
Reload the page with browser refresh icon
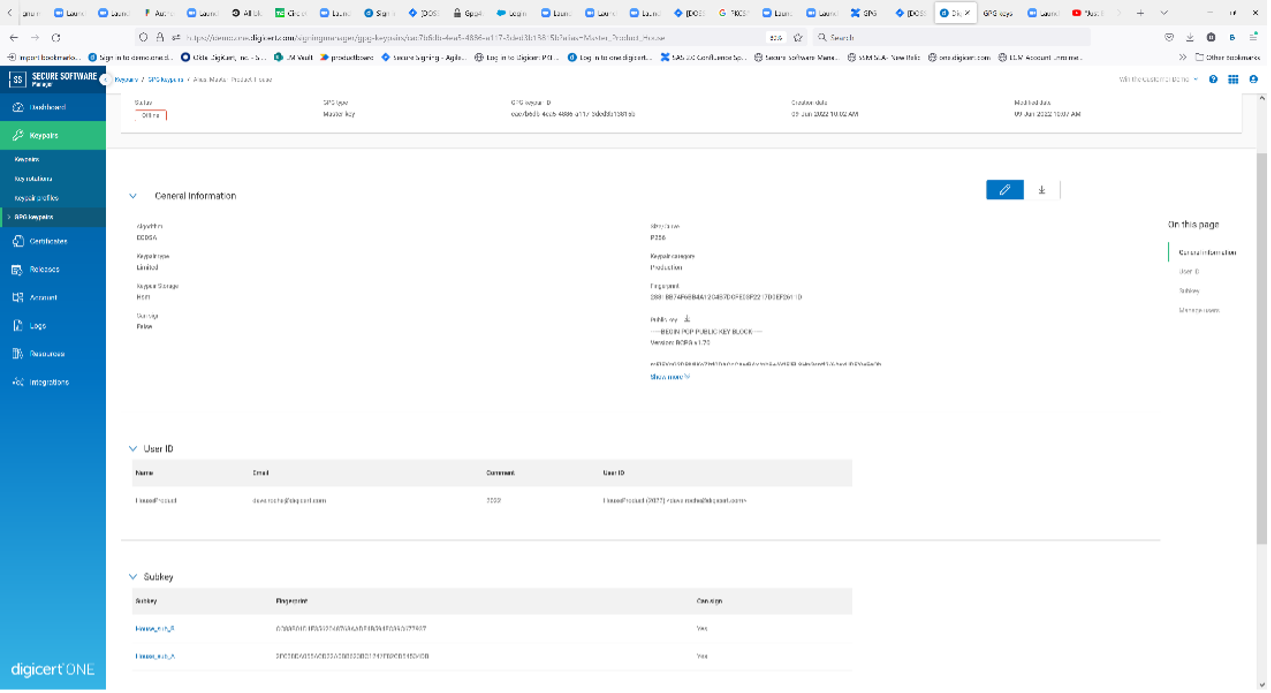pyautogui.click(x=56, y=37)
